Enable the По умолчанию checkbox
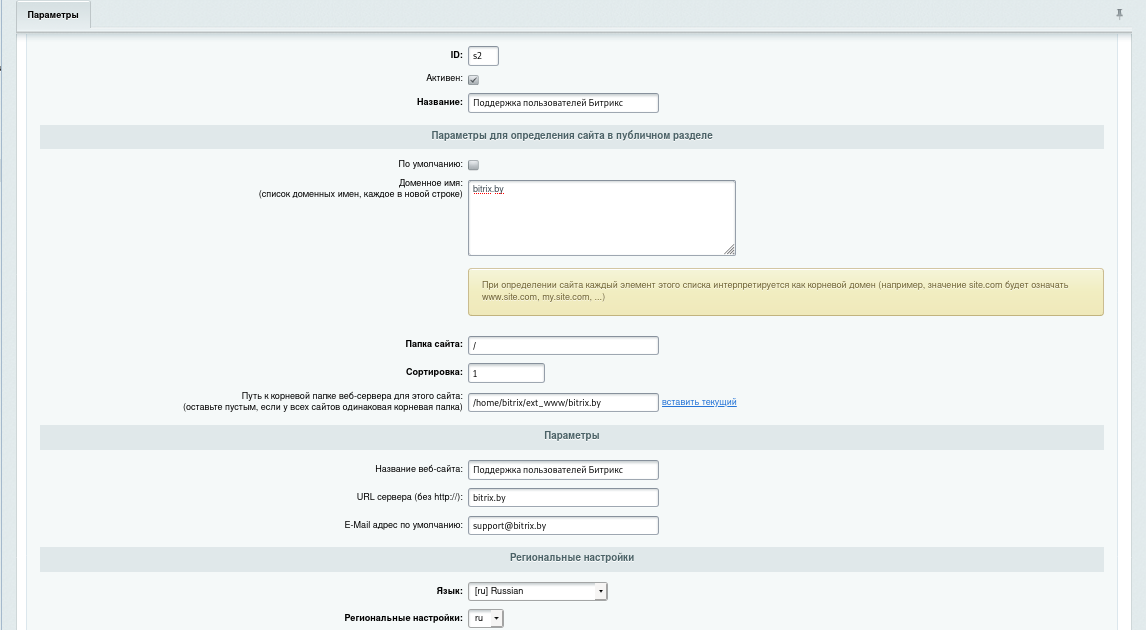This screenshot has width=1146, height=630. [474, 165]
